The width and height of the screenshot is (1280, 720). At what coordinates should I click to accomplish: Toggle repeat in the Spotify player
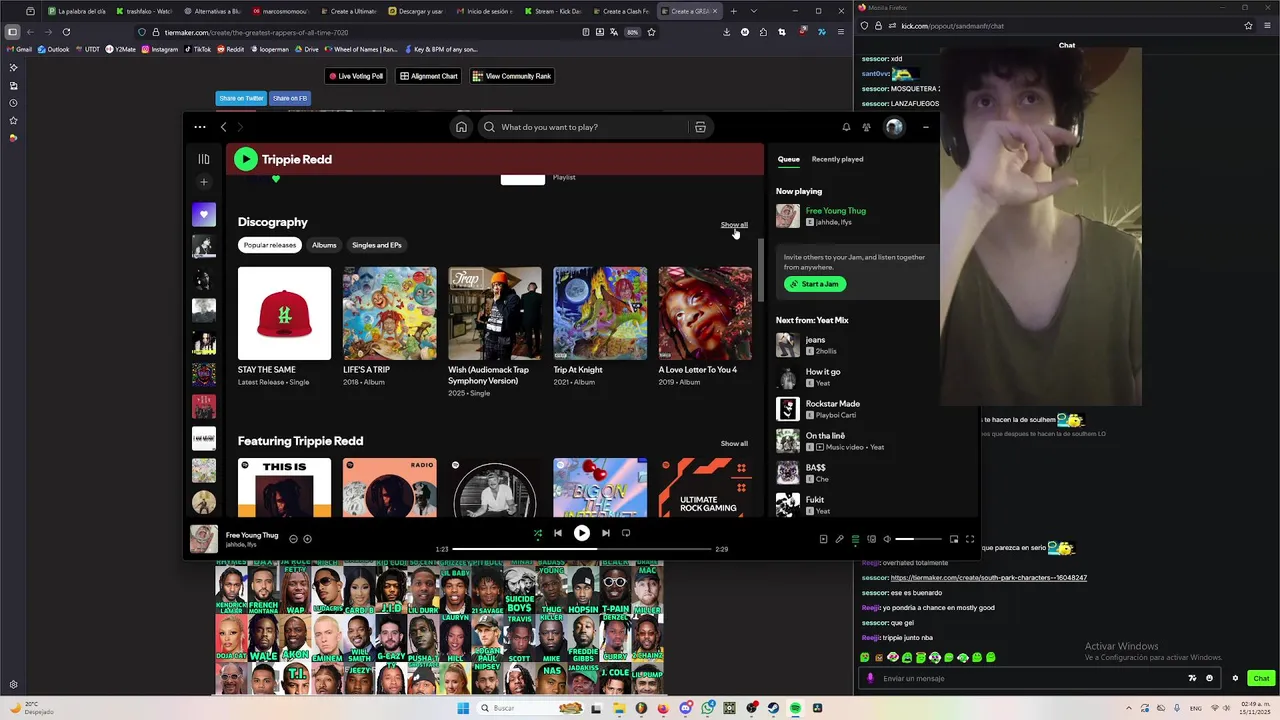pyautogui.click(x=626, y=533)
